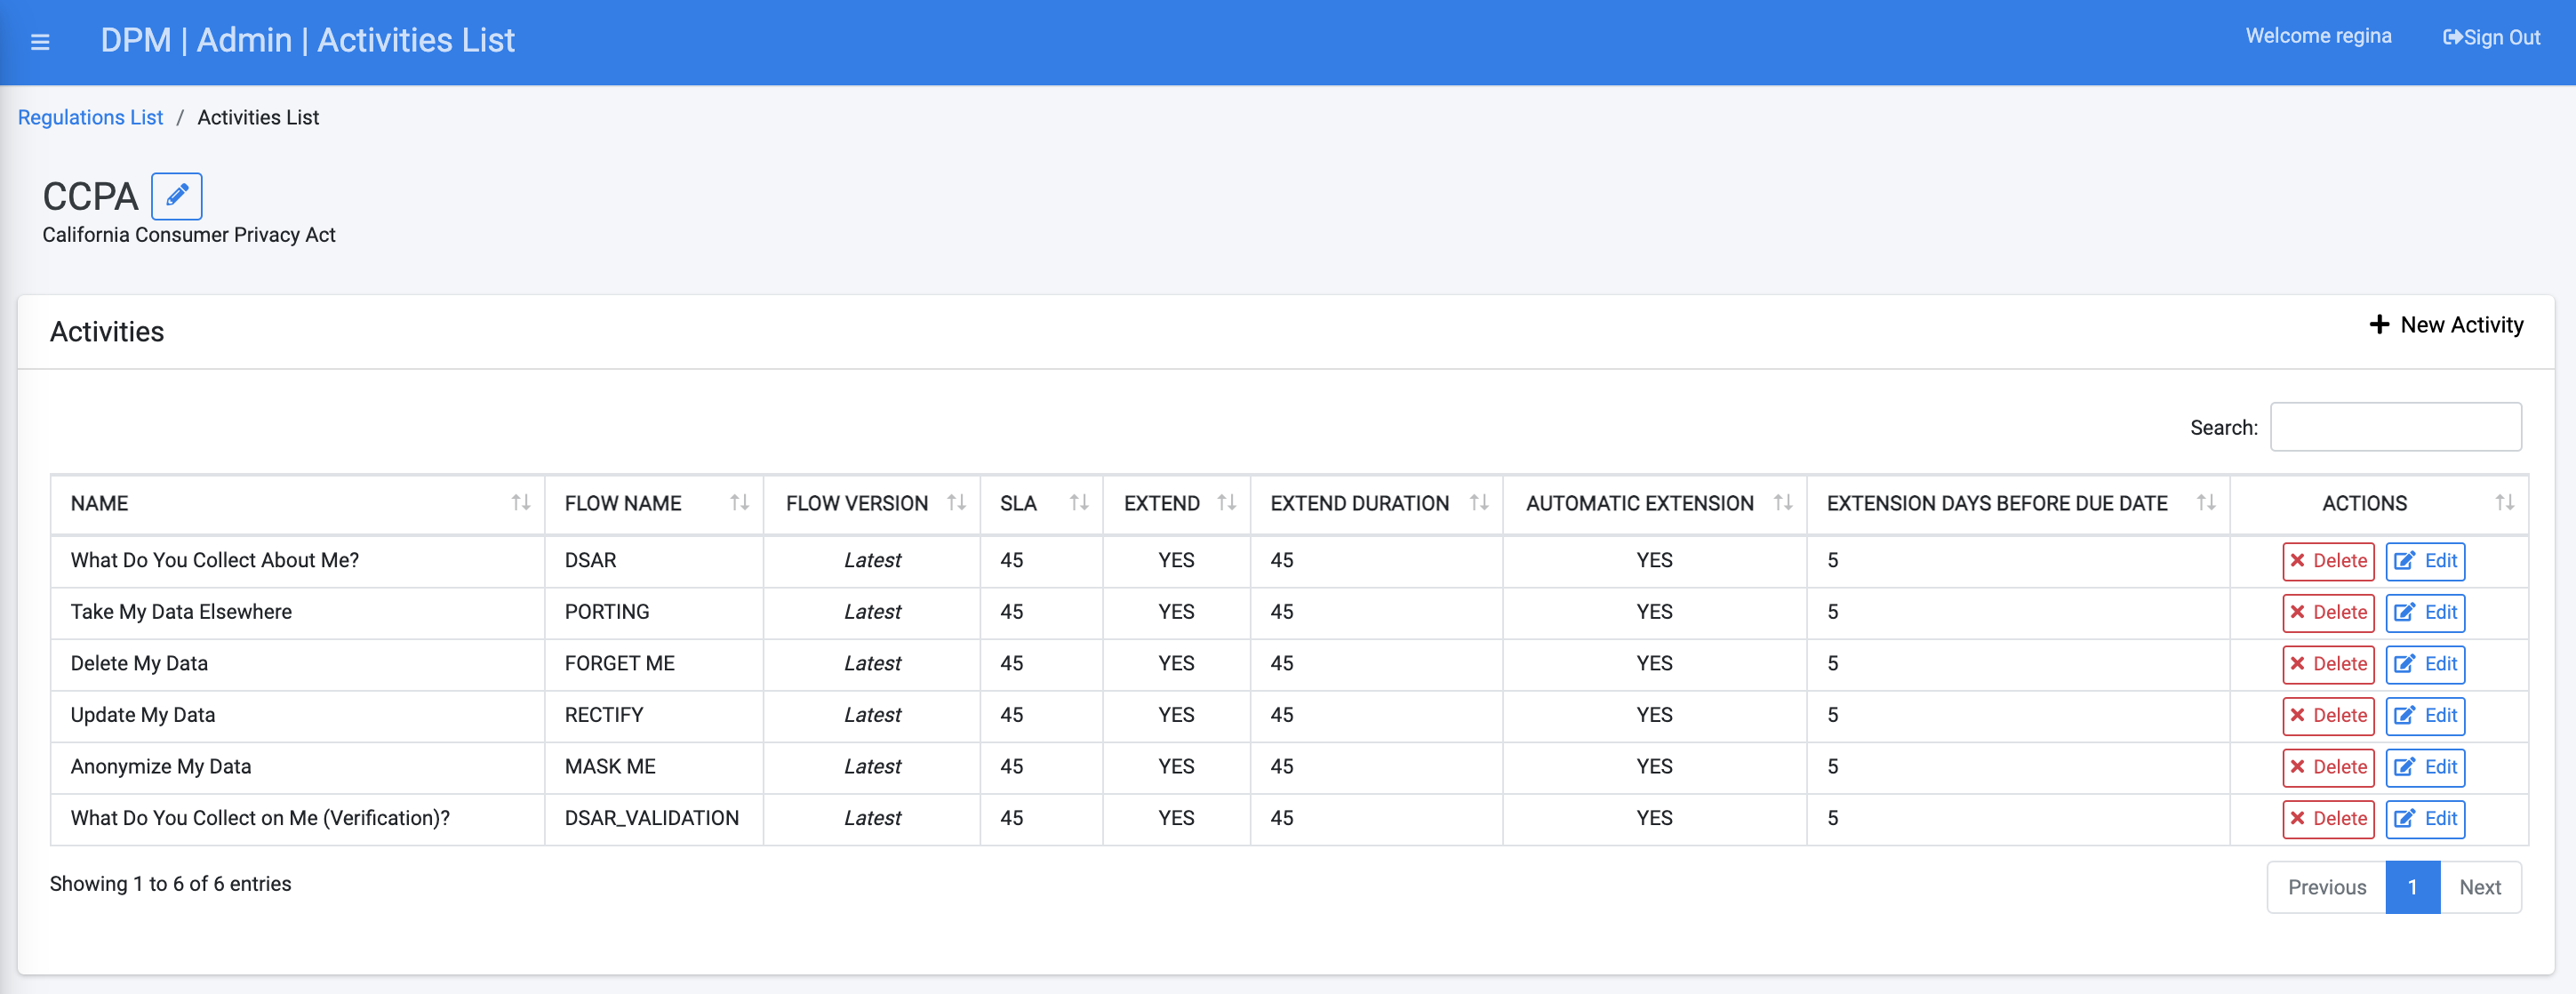Sign Out of the application

tap(2491, 37)
